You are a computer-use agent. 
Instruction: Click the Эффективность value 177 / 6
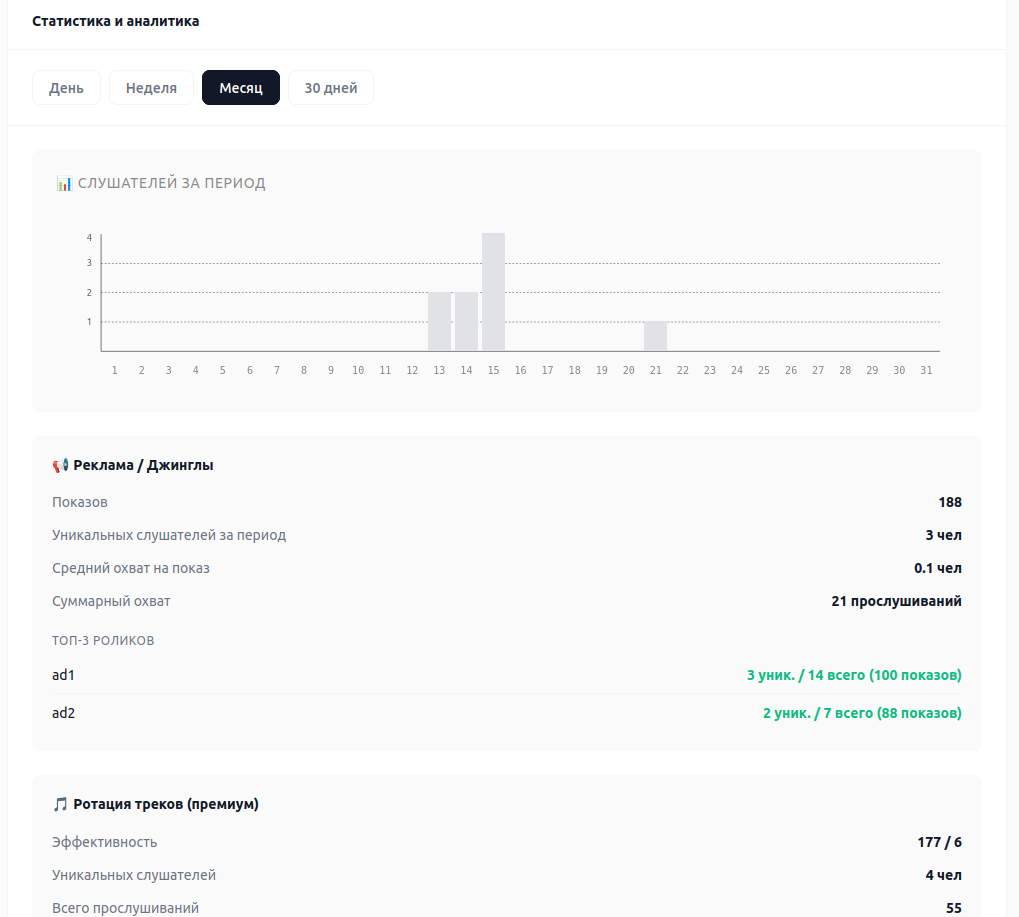pos(939,842)
